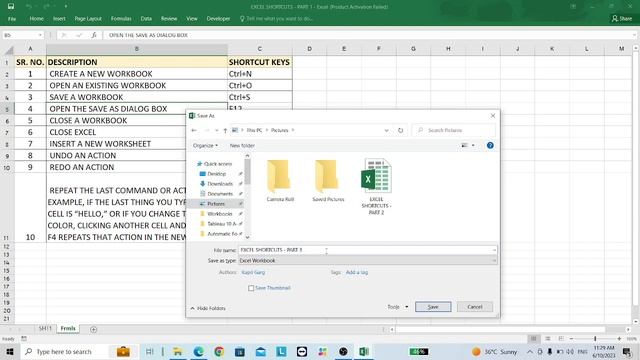The image size is (640, 360).
Task: Click the New sheet plus icon
Action: point(93,329)
